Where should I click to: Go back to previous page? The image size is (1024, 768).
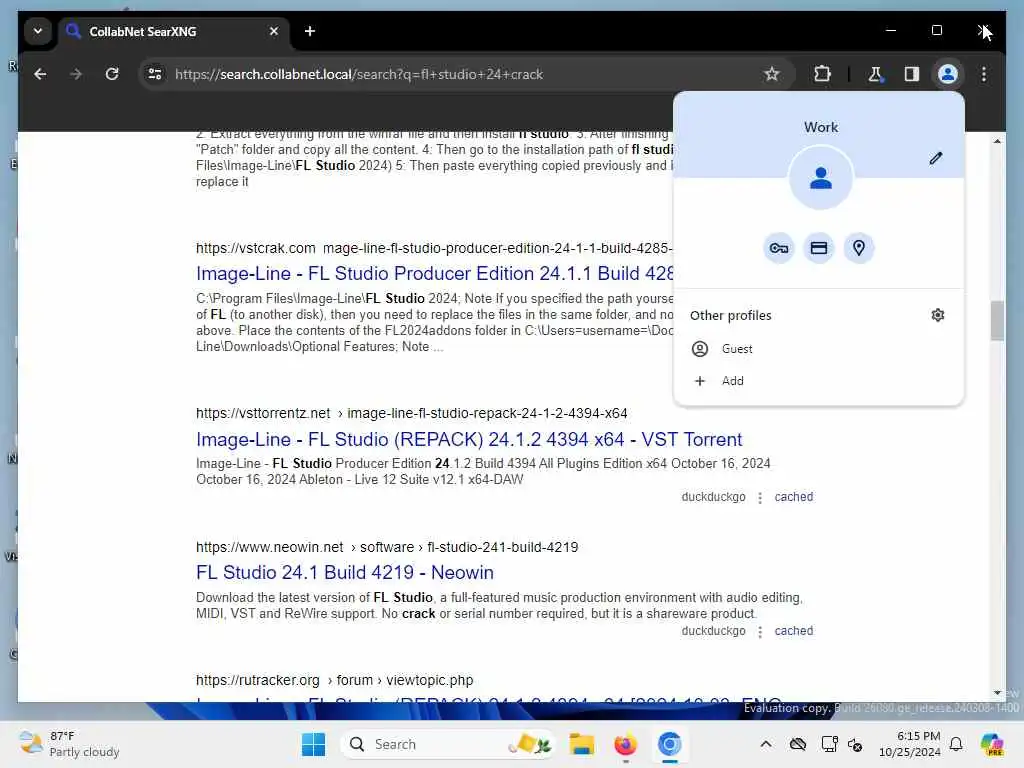pyautogui.click(x=40, y=74)
